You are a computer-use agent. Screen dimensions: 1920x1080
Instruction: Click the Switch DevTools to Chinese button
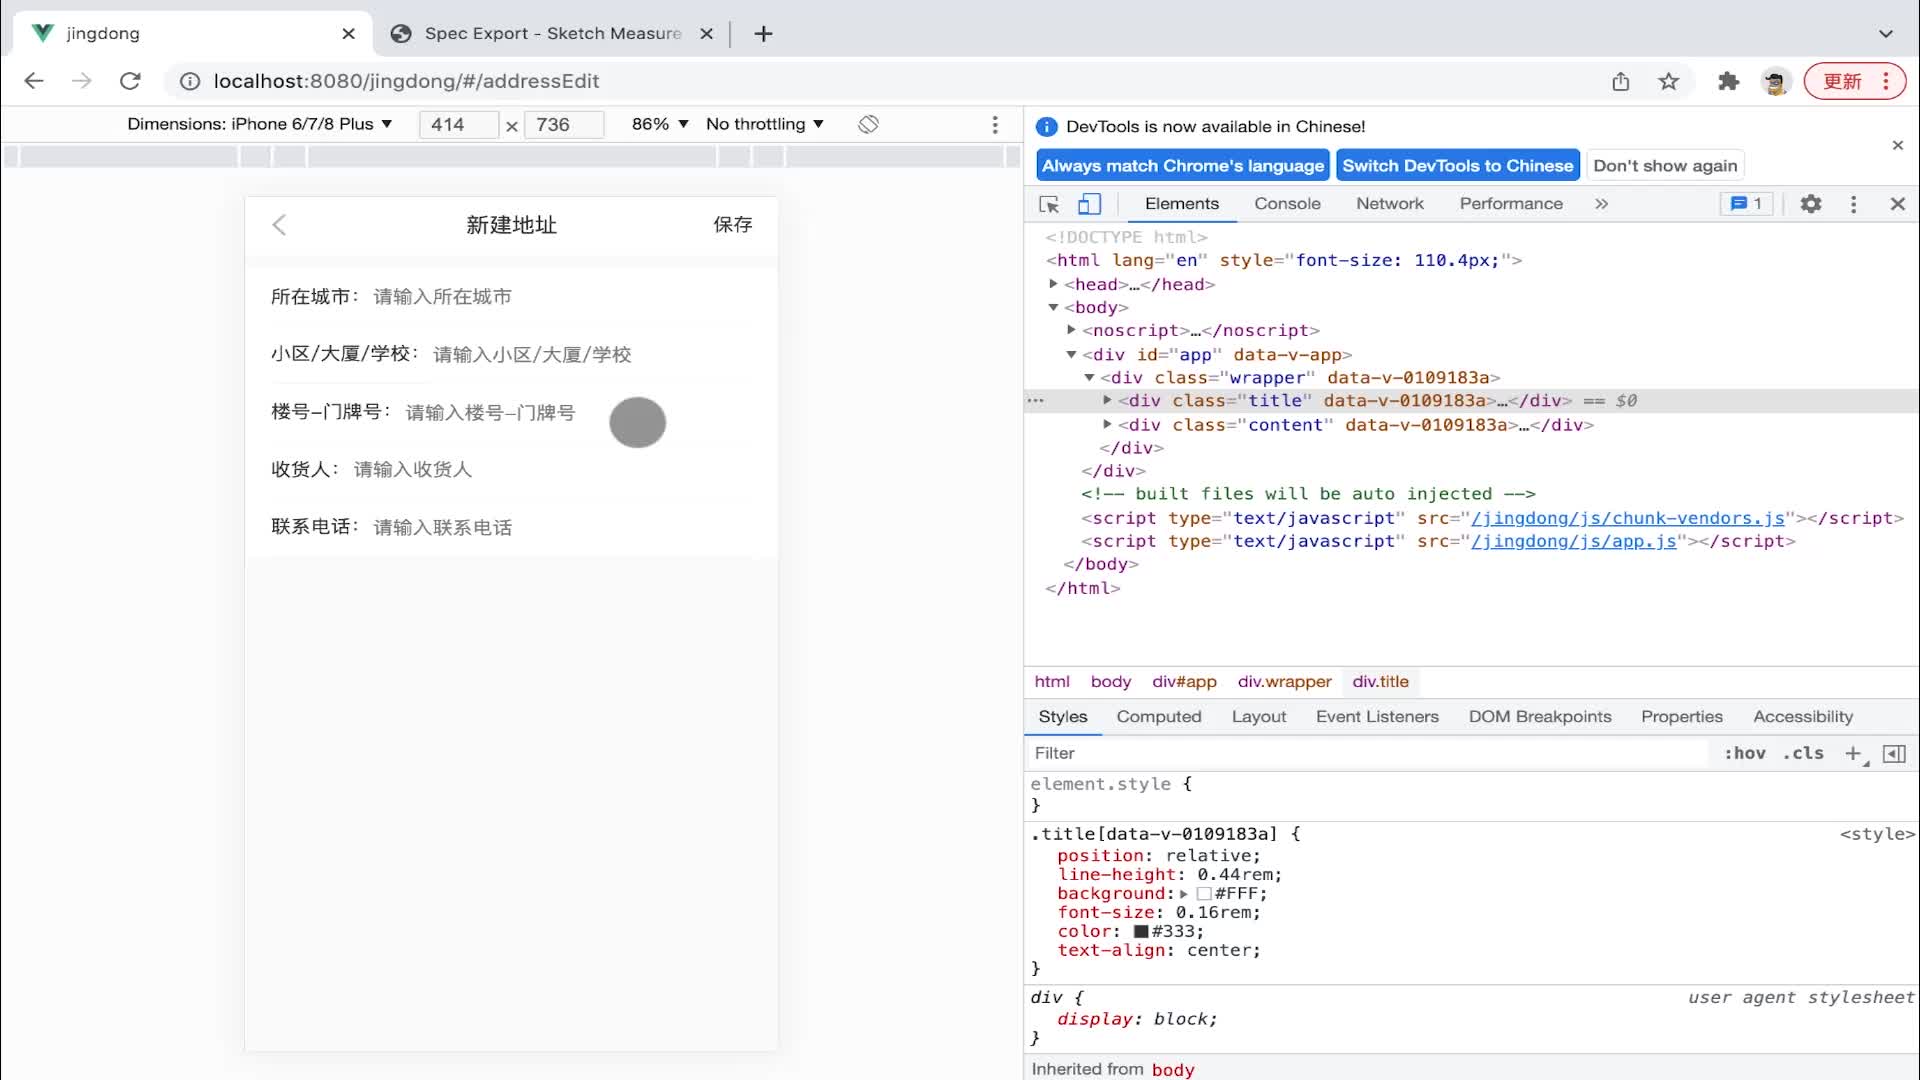(x=1457, y=165)
